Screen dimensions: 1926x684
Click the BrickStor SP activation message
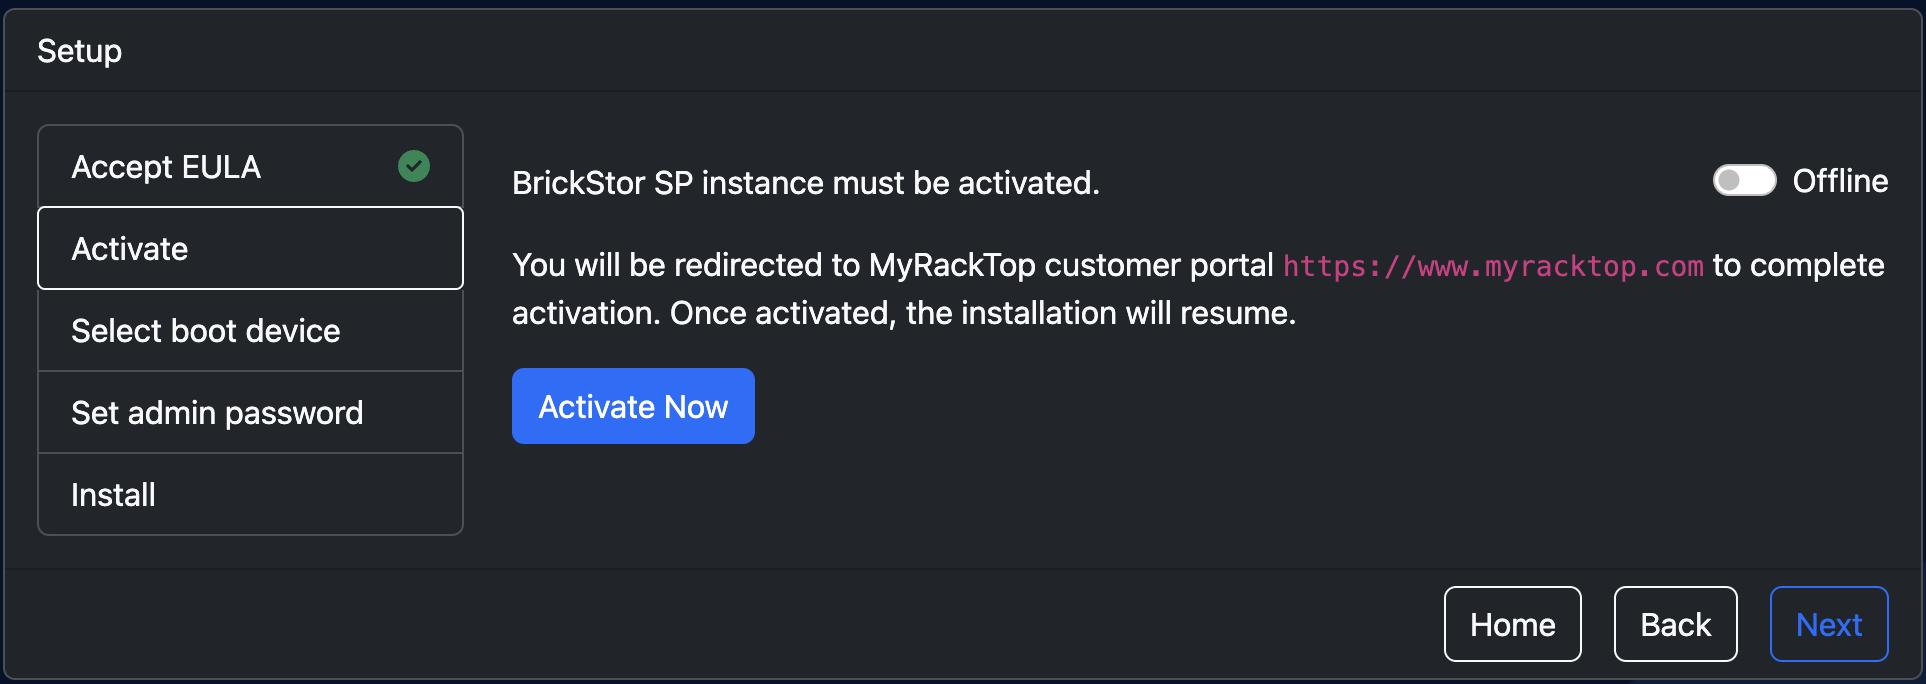pos(806,183)
